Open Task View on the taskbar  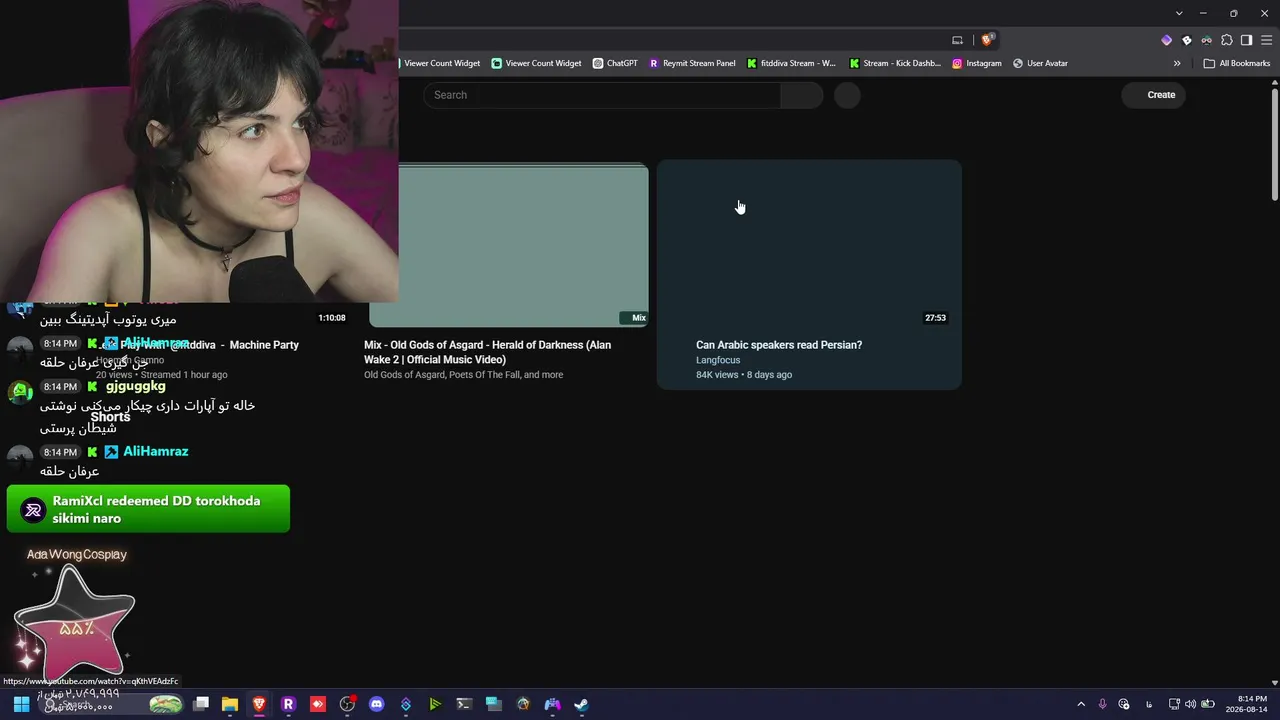tap(201, 704)
